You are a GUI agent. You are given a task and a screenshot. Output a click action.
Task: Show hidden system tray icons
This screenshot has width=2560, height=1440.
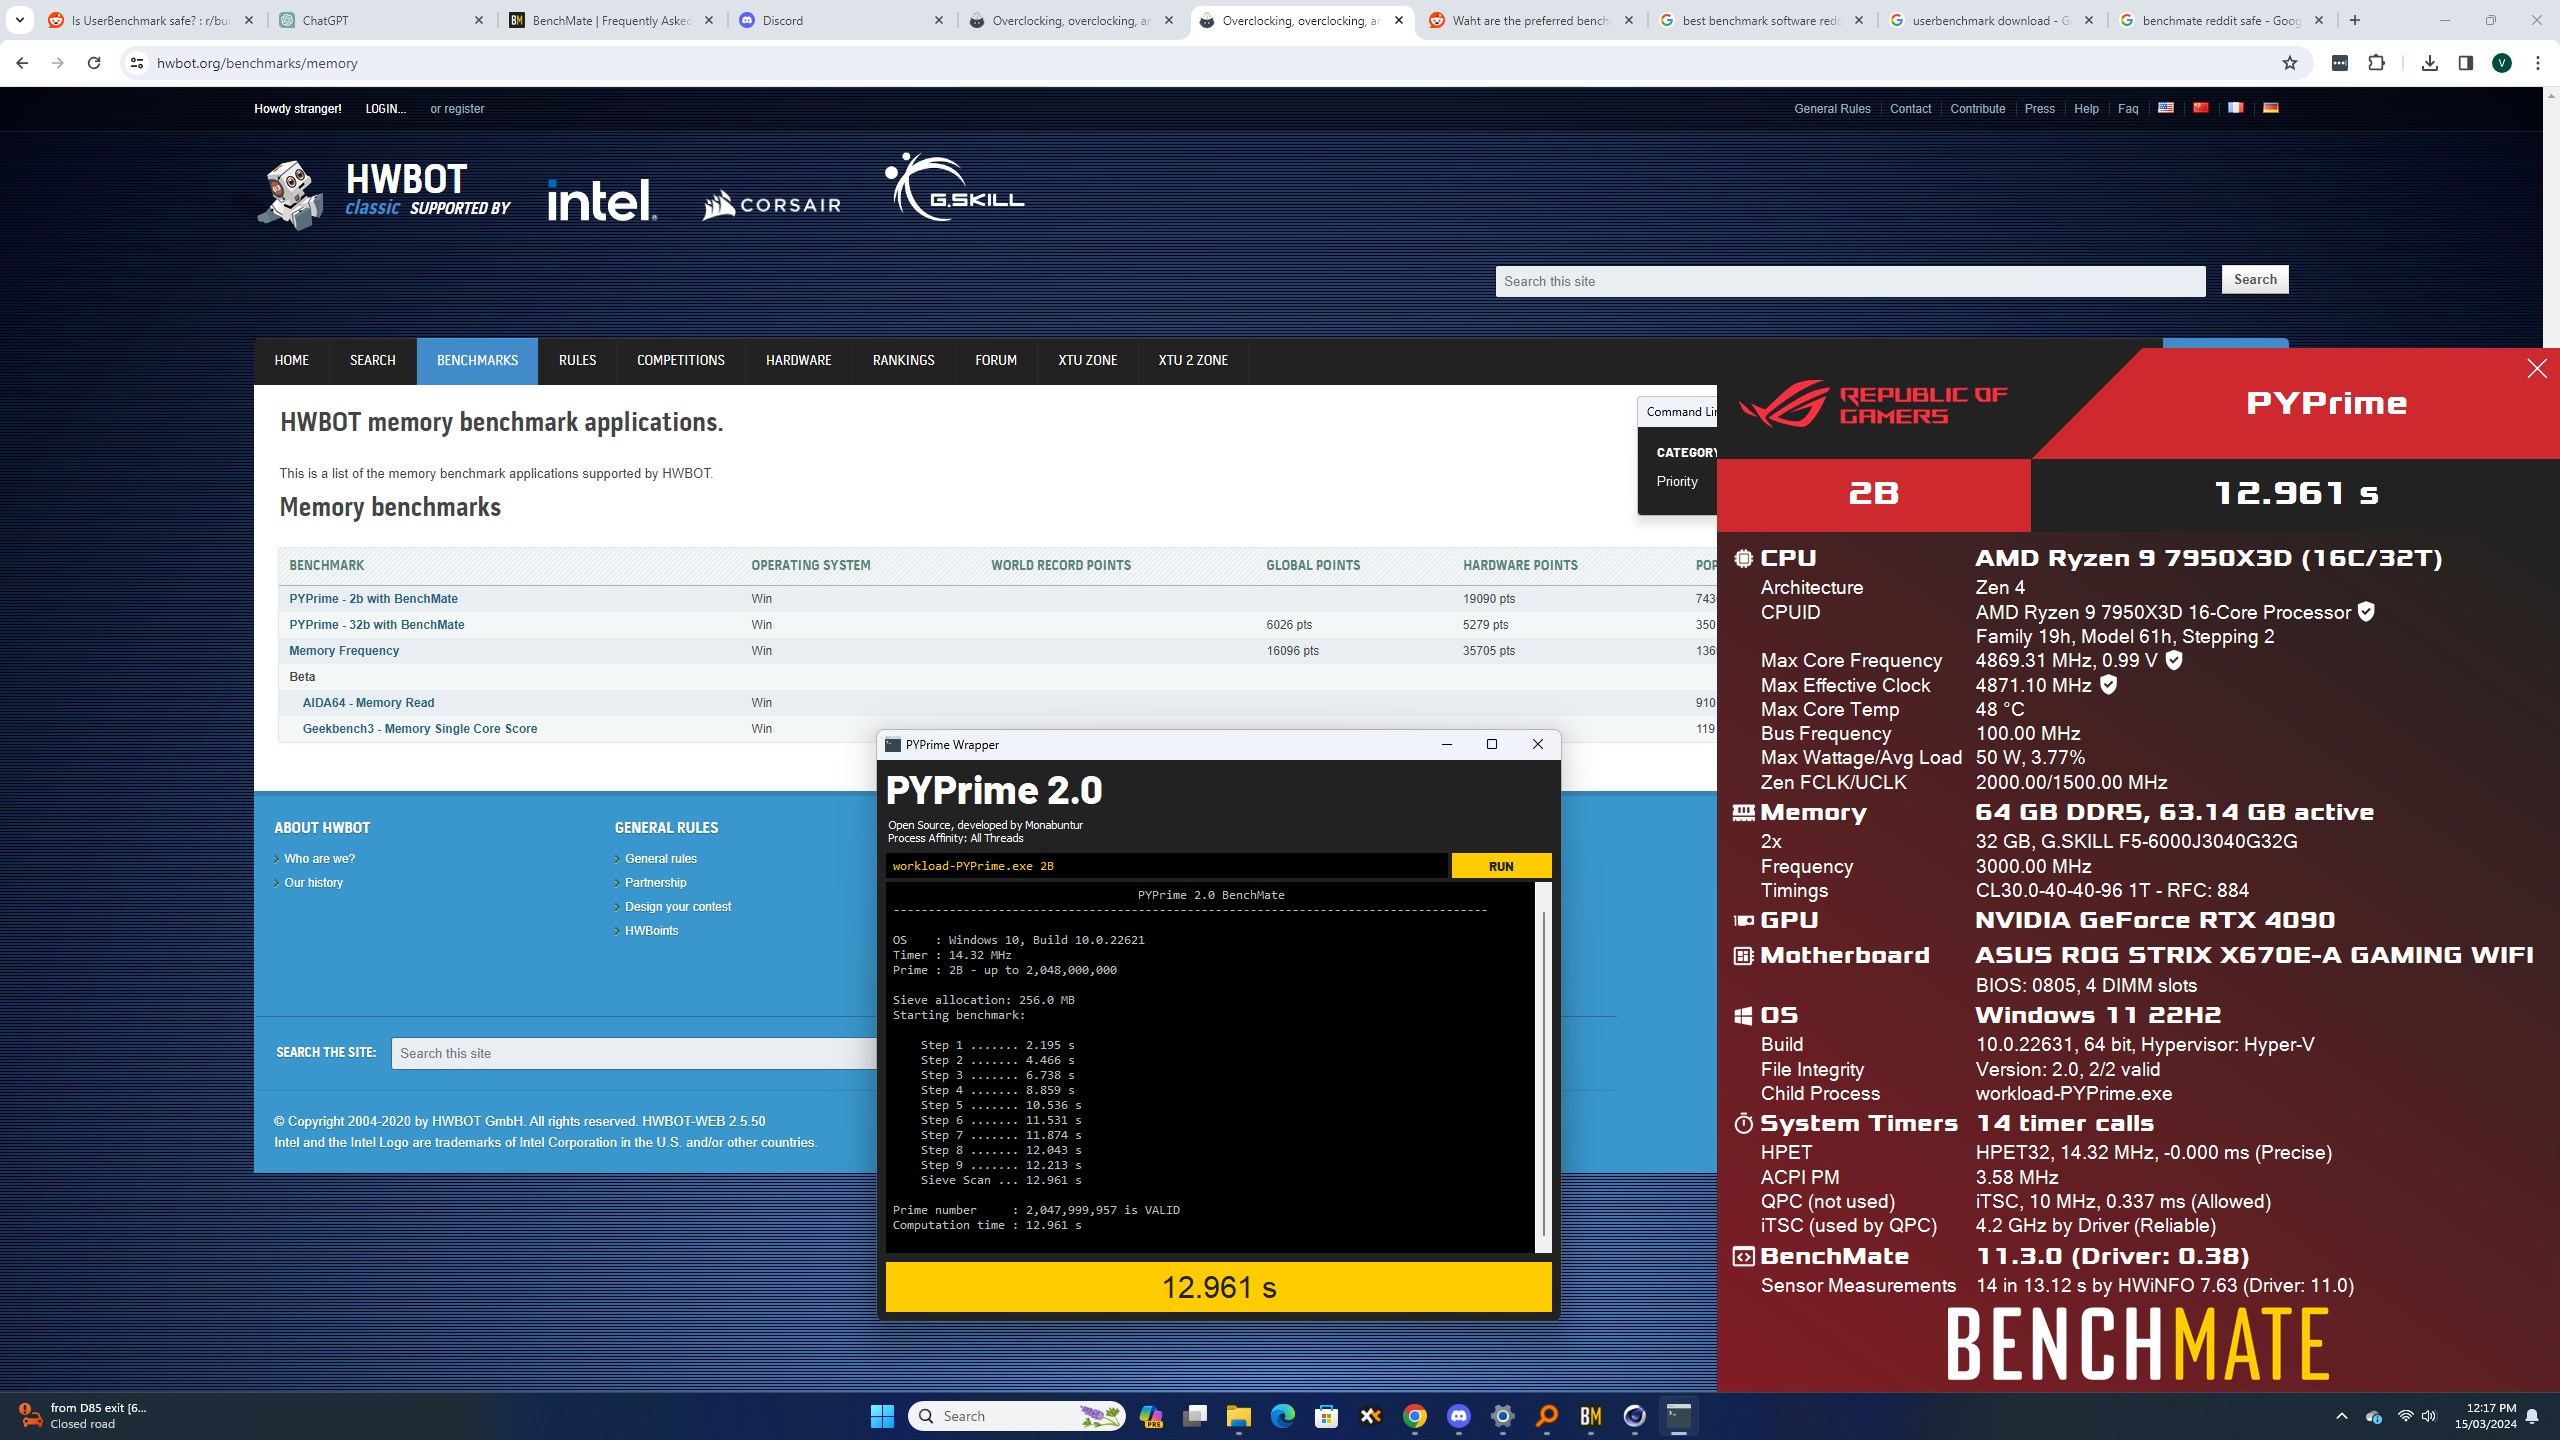(x=2342, y=1416)
